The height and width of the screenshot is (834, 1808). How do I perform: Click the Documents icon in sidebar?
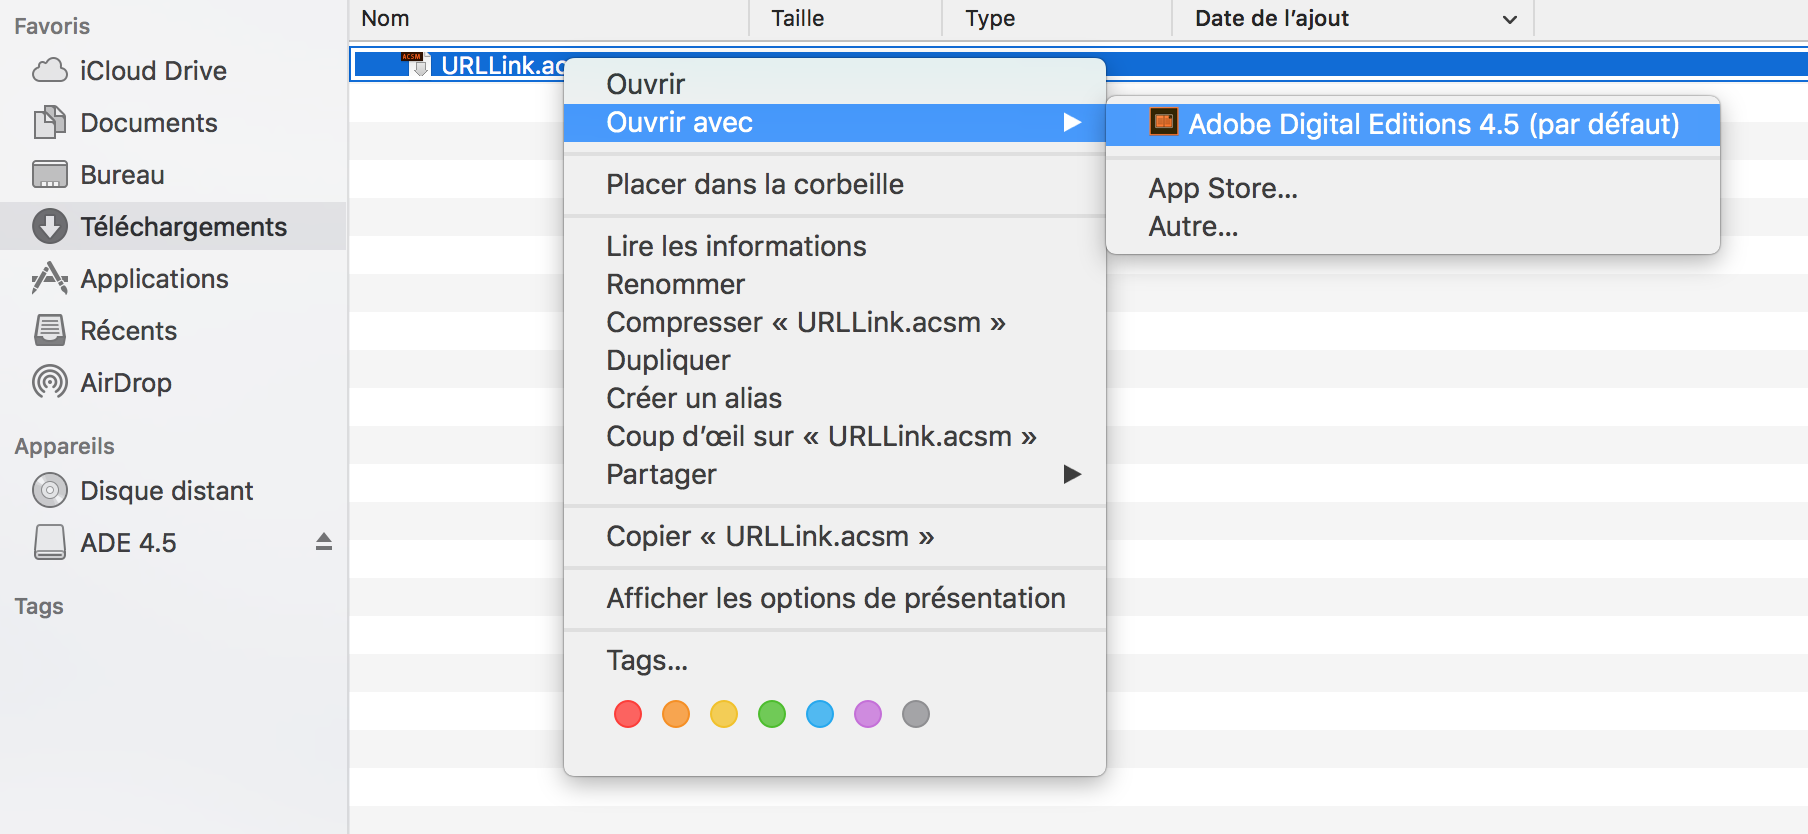50,123
